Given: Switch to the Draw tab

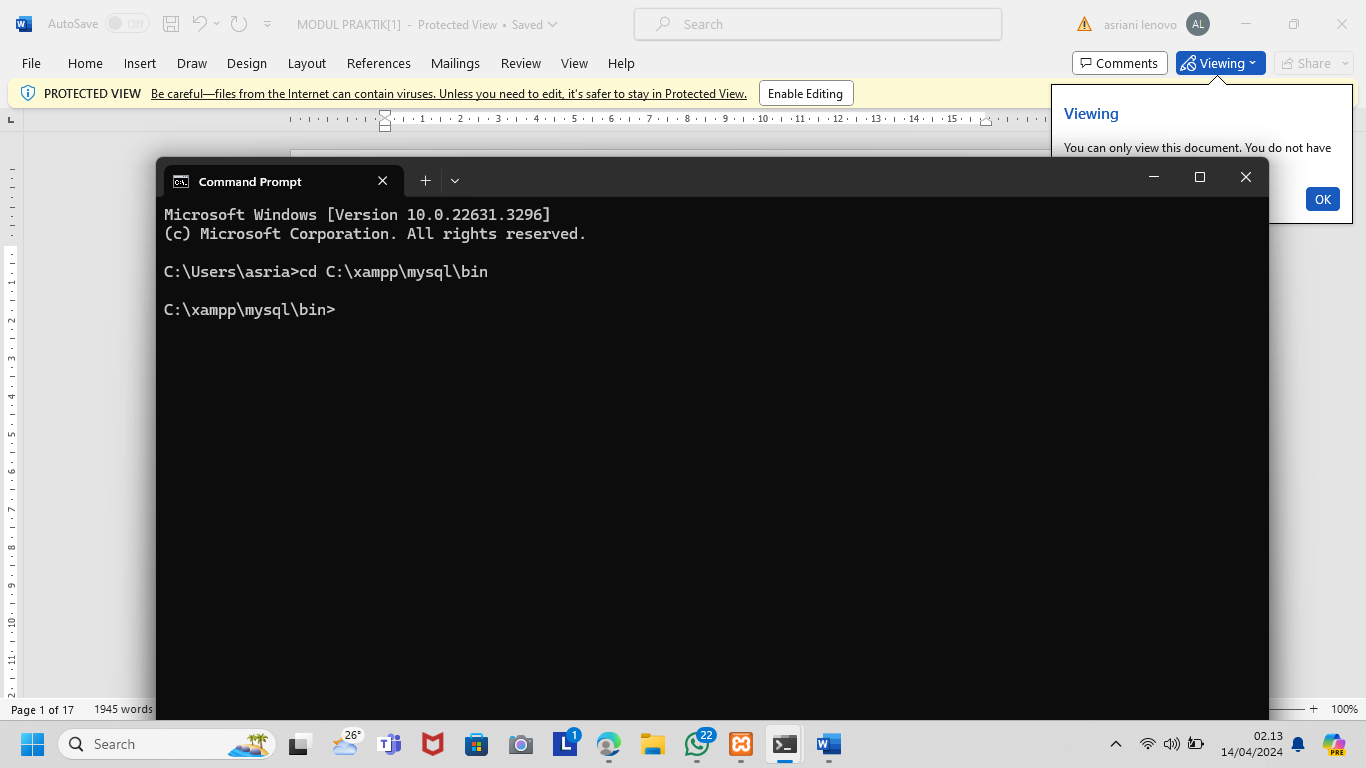Looking at the screenshot, I should pyautogui.click(x=192, y=63).
